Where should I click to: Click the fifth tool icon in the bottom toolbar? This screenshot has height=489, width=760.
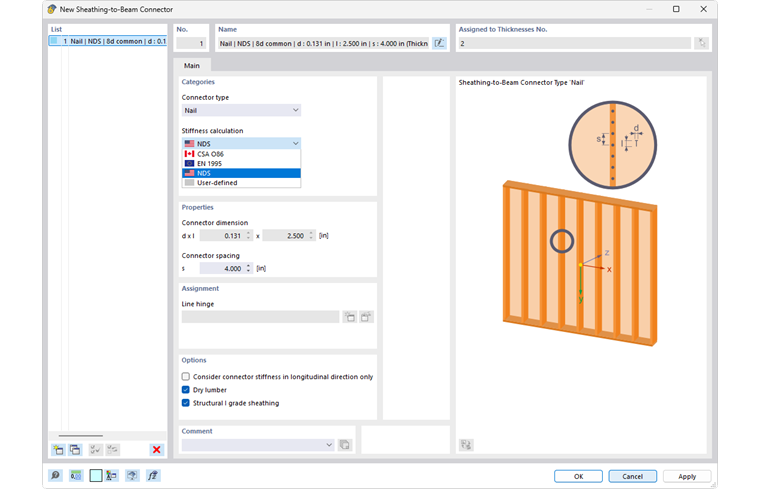click(x=132, y=475)
